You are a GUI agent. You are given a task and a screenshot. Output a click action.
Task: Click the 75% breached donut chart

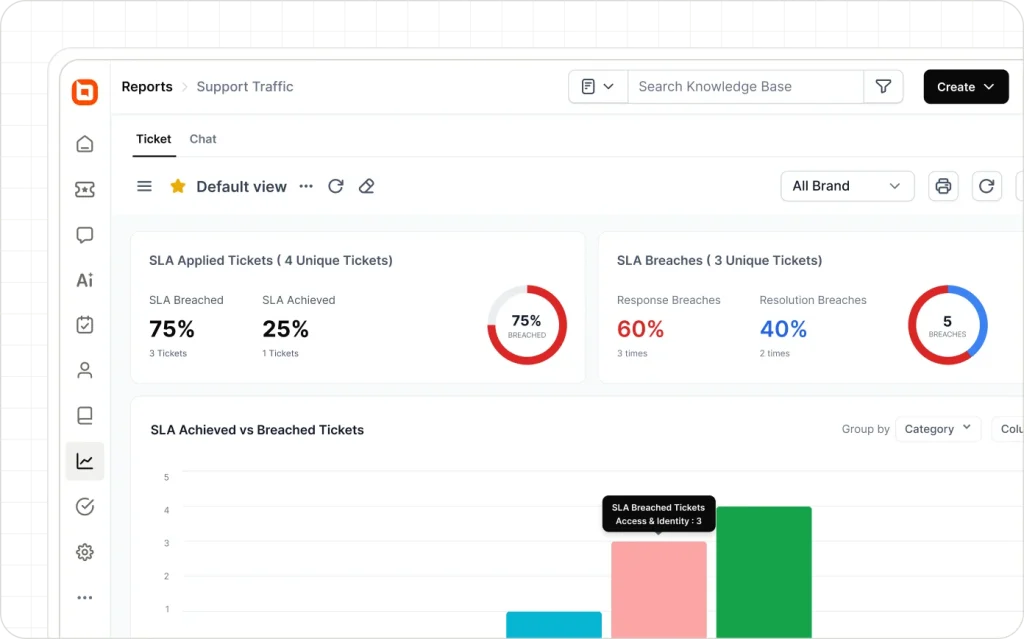[x=527, y=325]
